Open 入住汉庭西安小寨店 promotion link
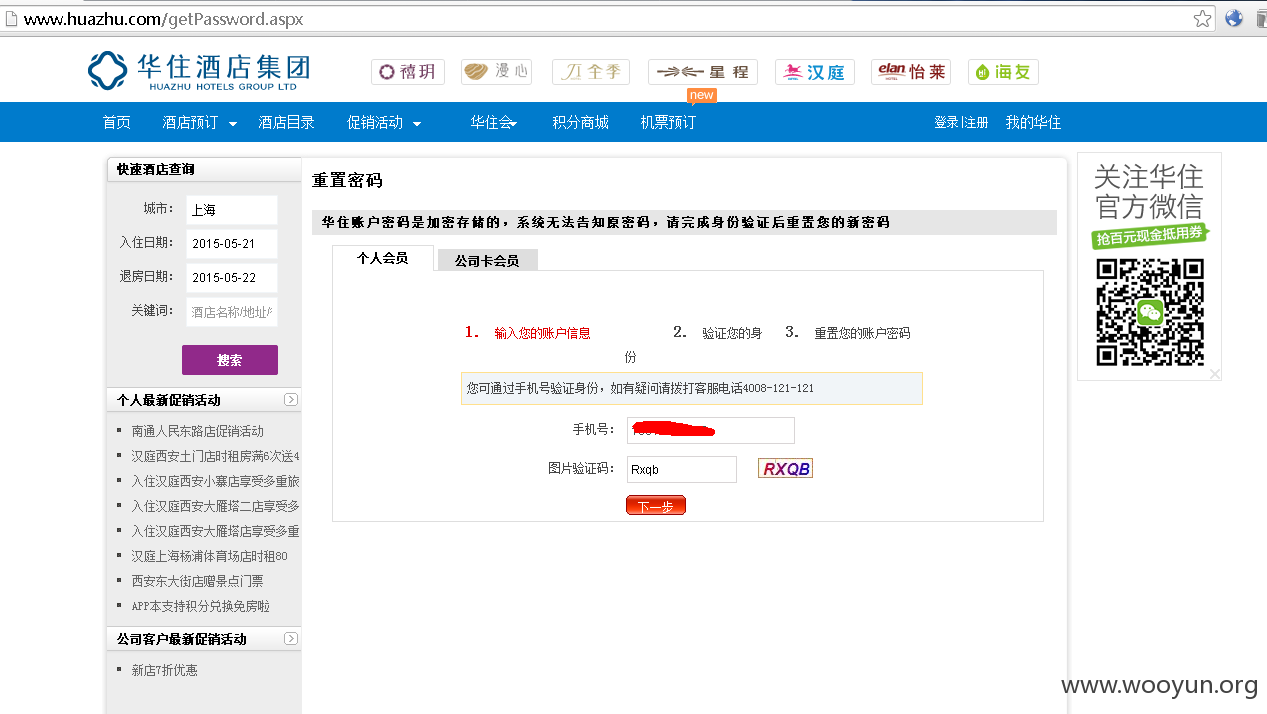The image size is (1267, 714). click(x=215, y=481)
